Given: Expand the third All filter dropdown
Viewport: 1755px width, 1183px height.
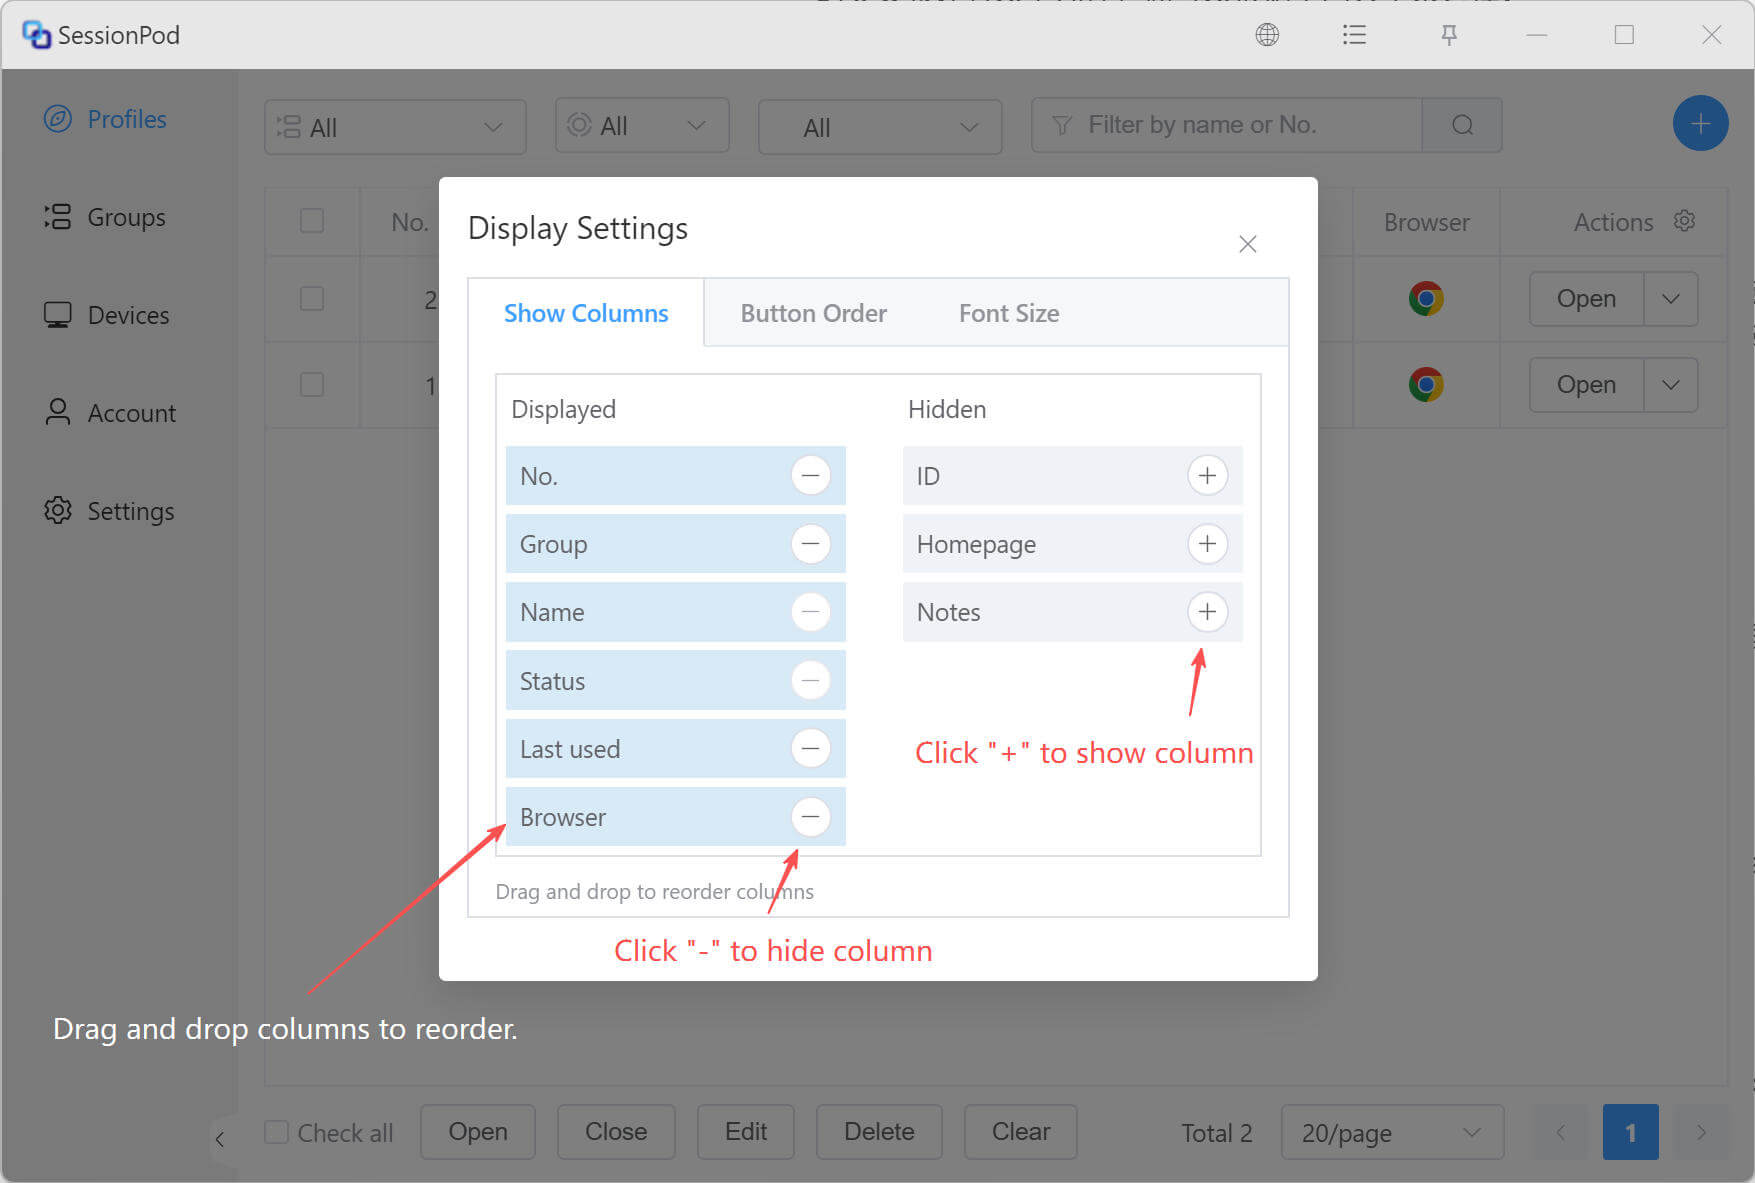Looking at the screenshot, I should [x=880, y=127].
